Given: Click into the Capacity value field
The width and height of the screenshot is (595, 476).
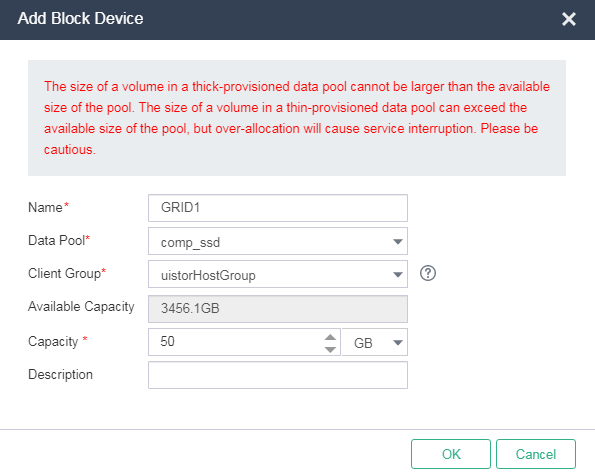Looking at the screenshot, I should [236, 342].
